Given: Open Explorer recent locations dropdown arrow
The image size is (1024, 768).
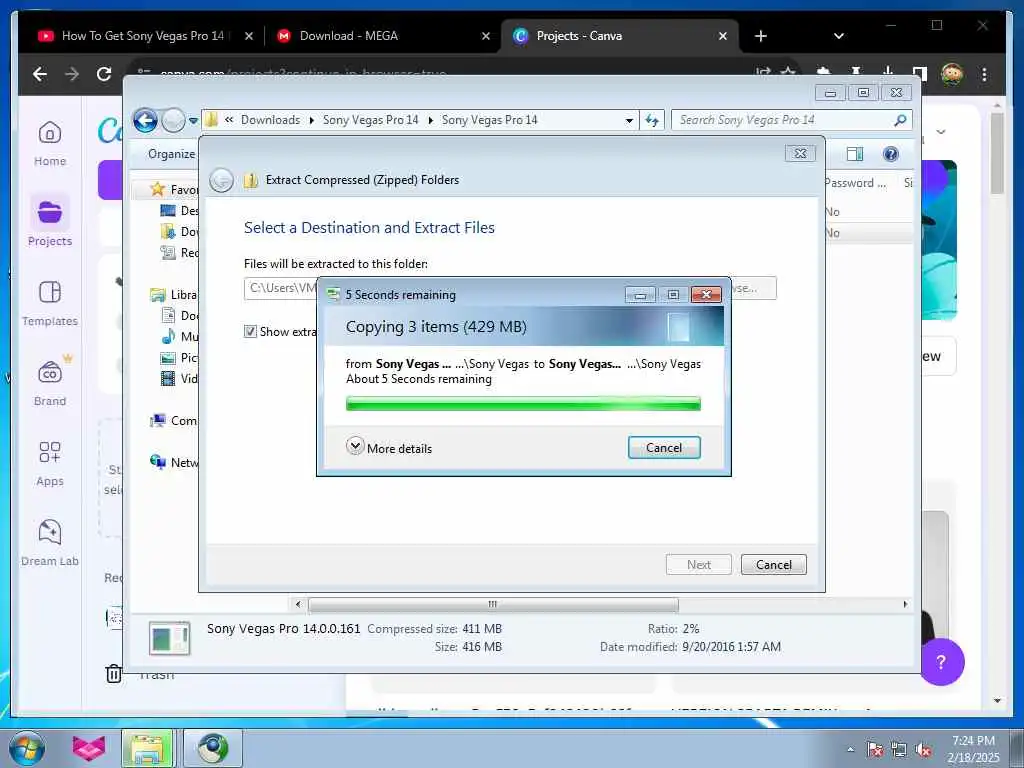Looking at the screenshot, I should coord(193,121).
